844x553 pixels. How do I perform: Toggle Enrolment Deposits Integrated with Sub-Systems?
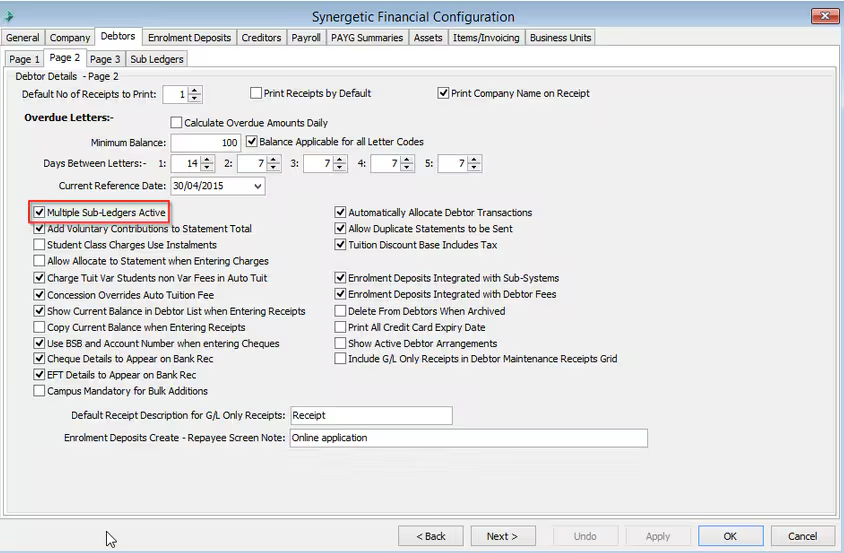(340, 278)
